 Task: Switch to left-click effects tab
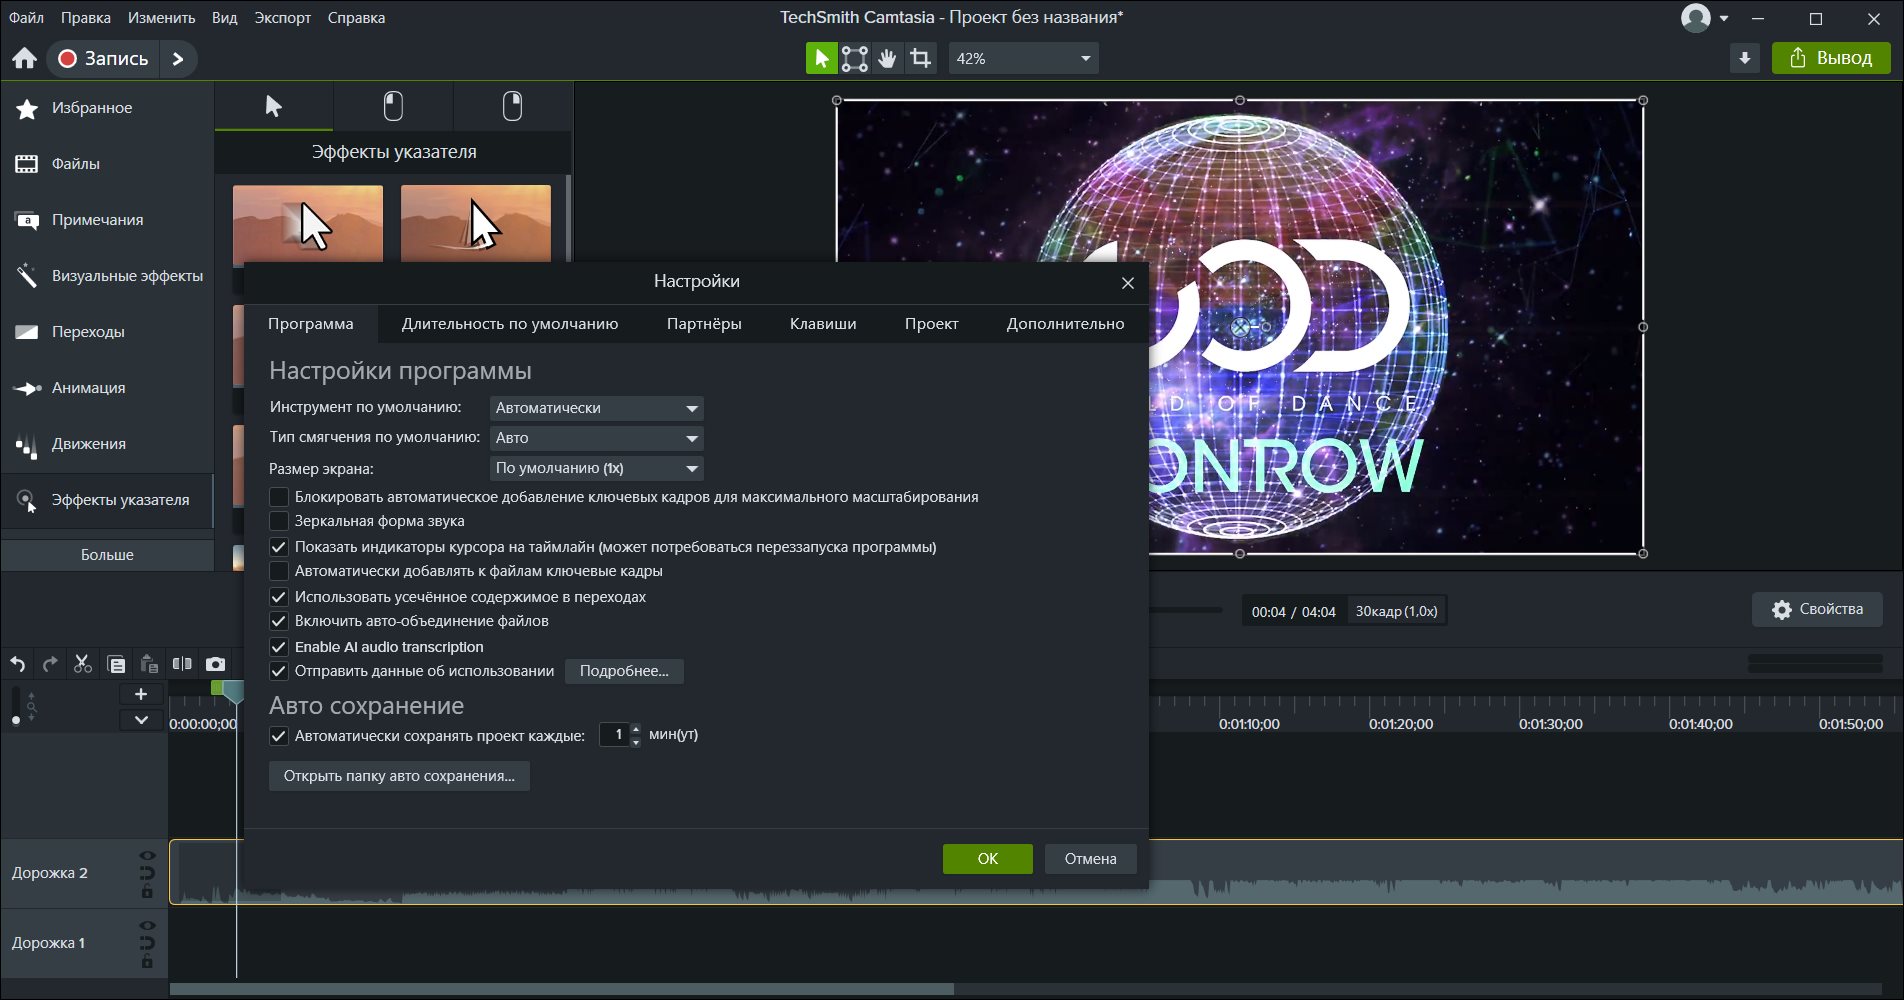click(x=393, y=106)
